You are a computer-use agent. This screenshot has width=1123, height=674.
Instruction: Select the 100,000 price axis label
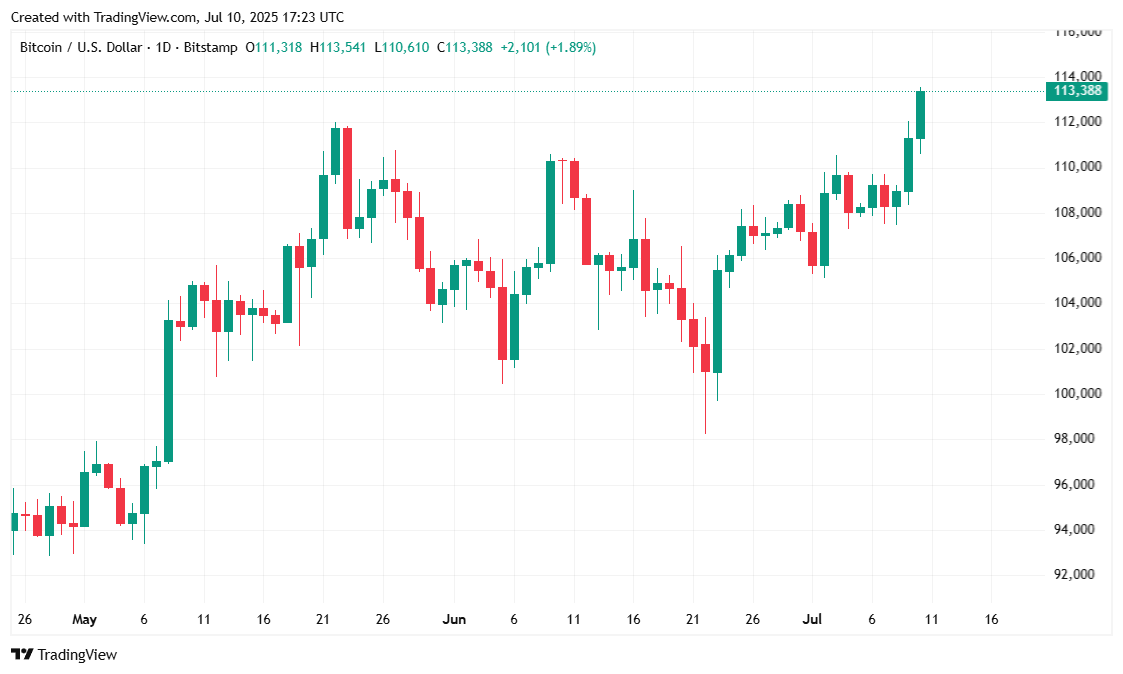pos(1077,393)
